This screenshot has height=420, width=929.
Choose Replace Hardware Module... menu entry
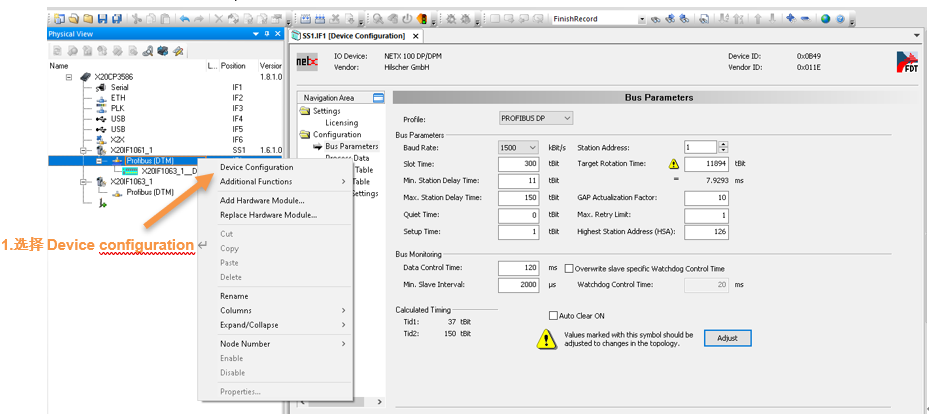[268, 215]
